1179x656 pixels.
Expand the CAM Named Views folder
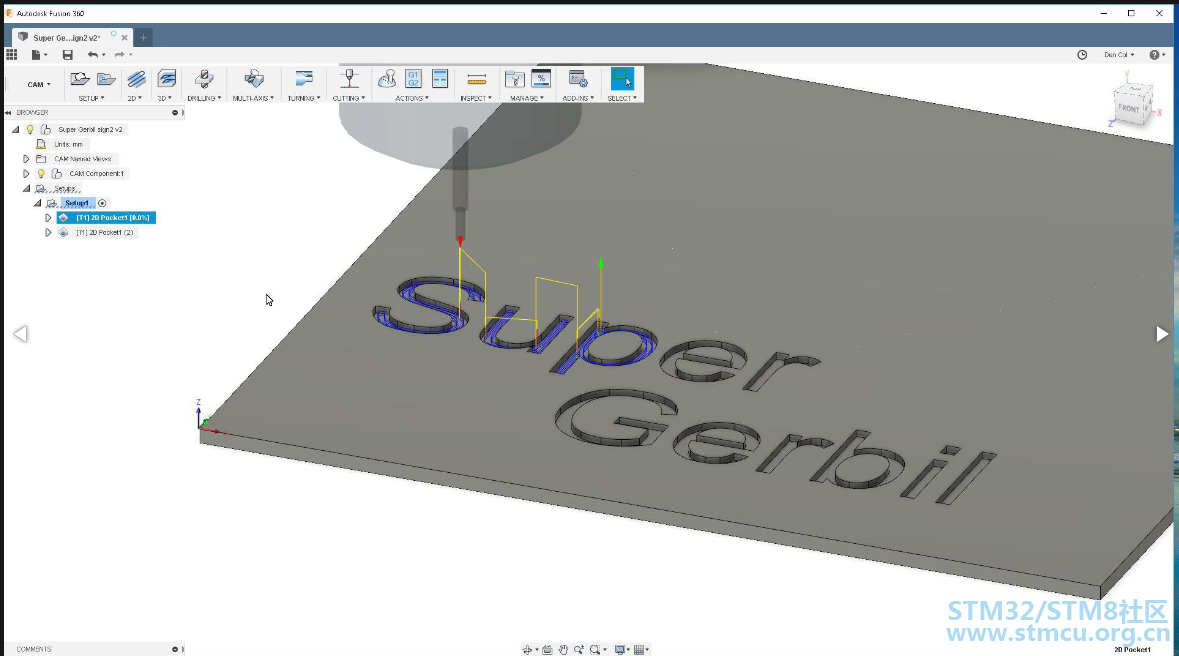tap(26, 159)
